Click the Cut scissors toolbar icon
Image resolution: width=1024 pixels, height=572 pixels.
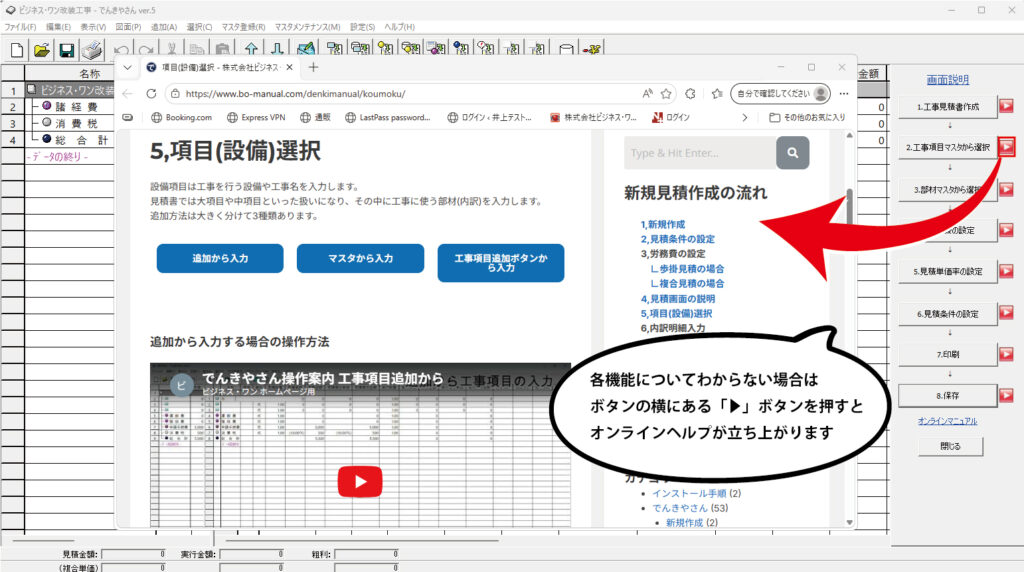[x=172, y=49]
